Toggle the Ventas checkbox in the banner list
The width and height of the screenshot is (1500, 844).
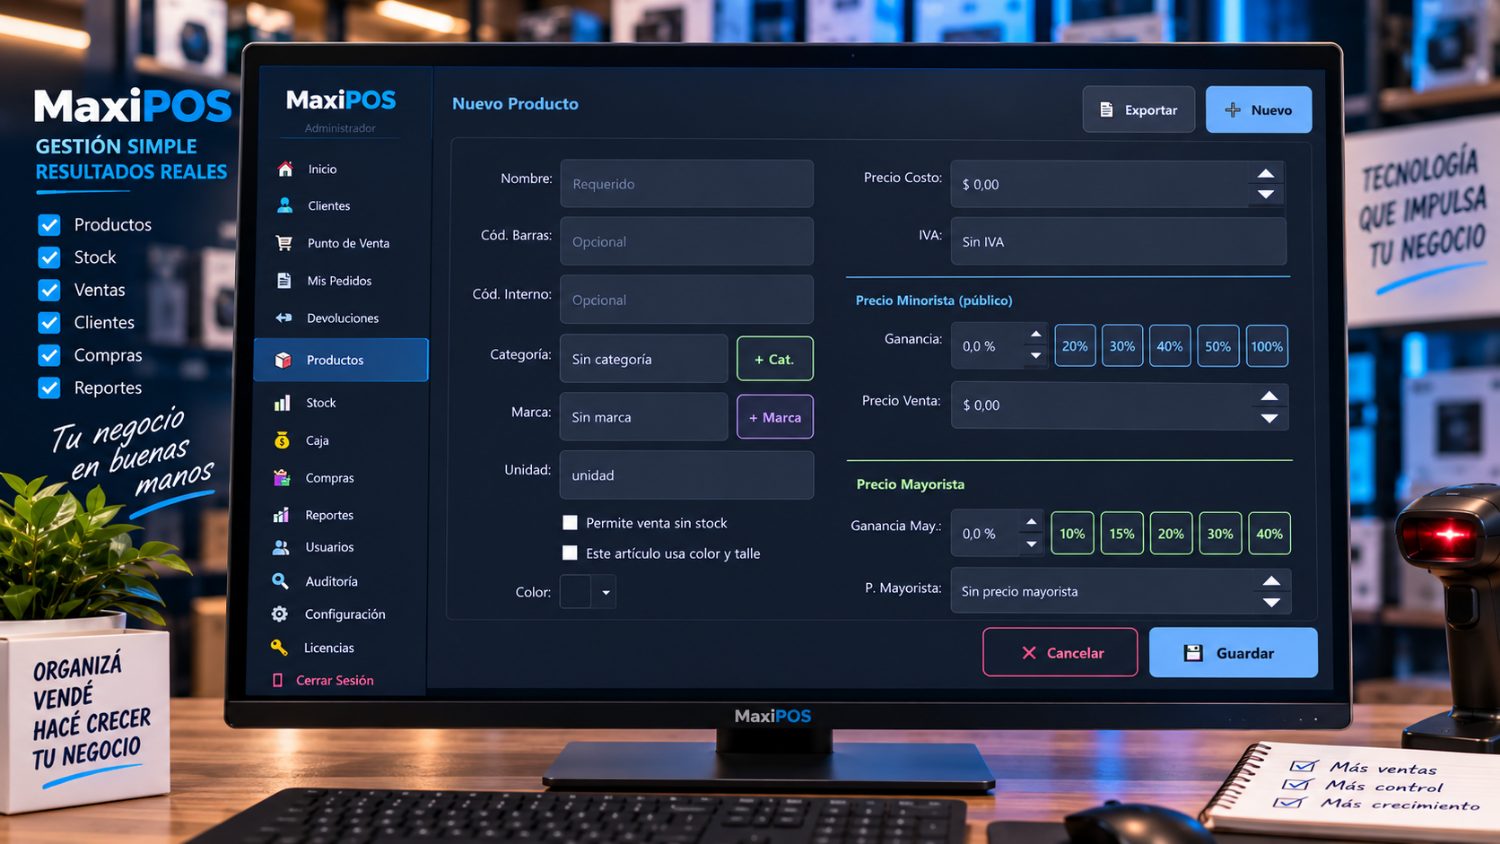(49, 290)
